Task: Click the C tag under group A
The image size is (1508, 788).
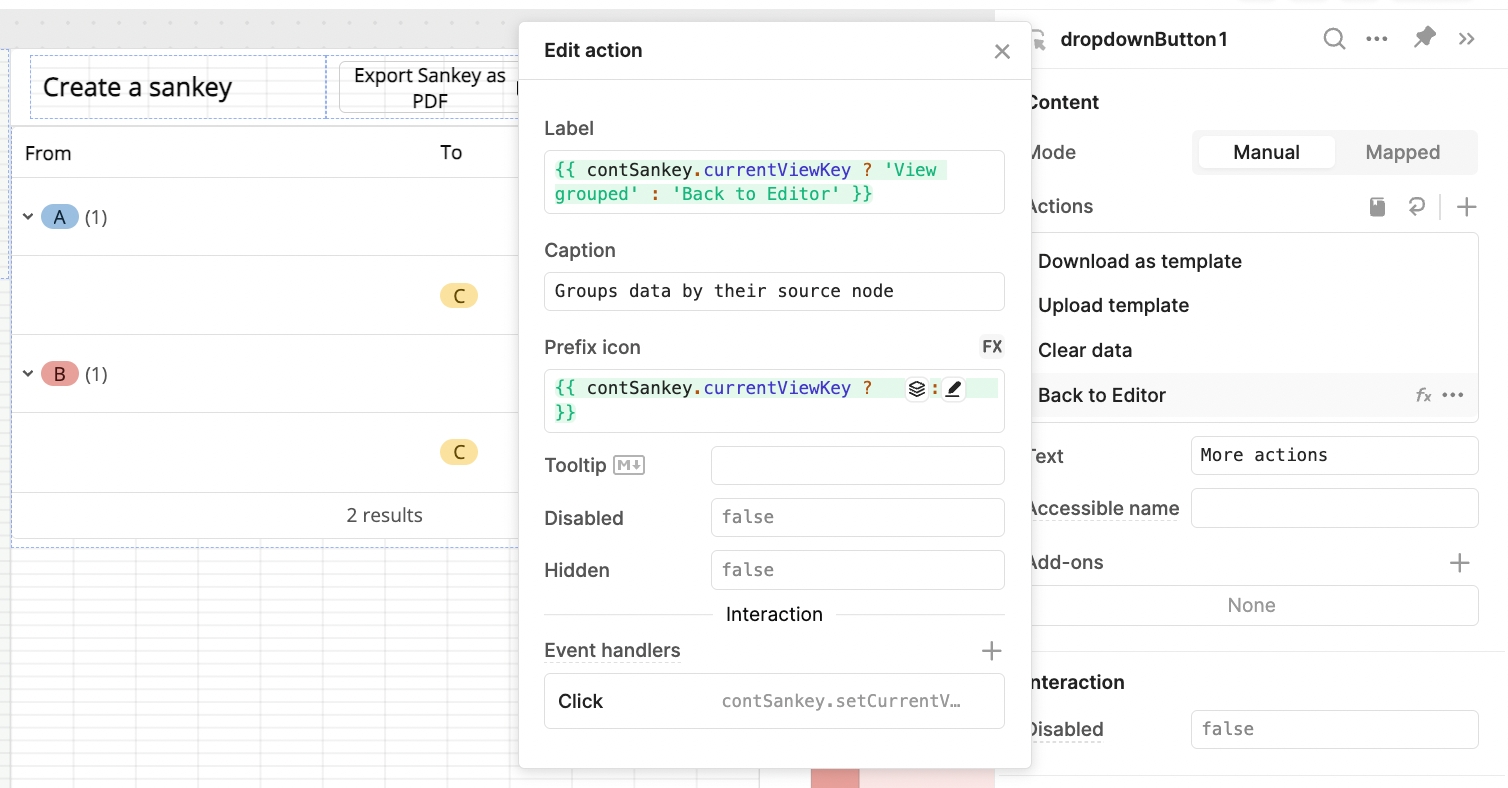Action: click(x=459, y=295)
